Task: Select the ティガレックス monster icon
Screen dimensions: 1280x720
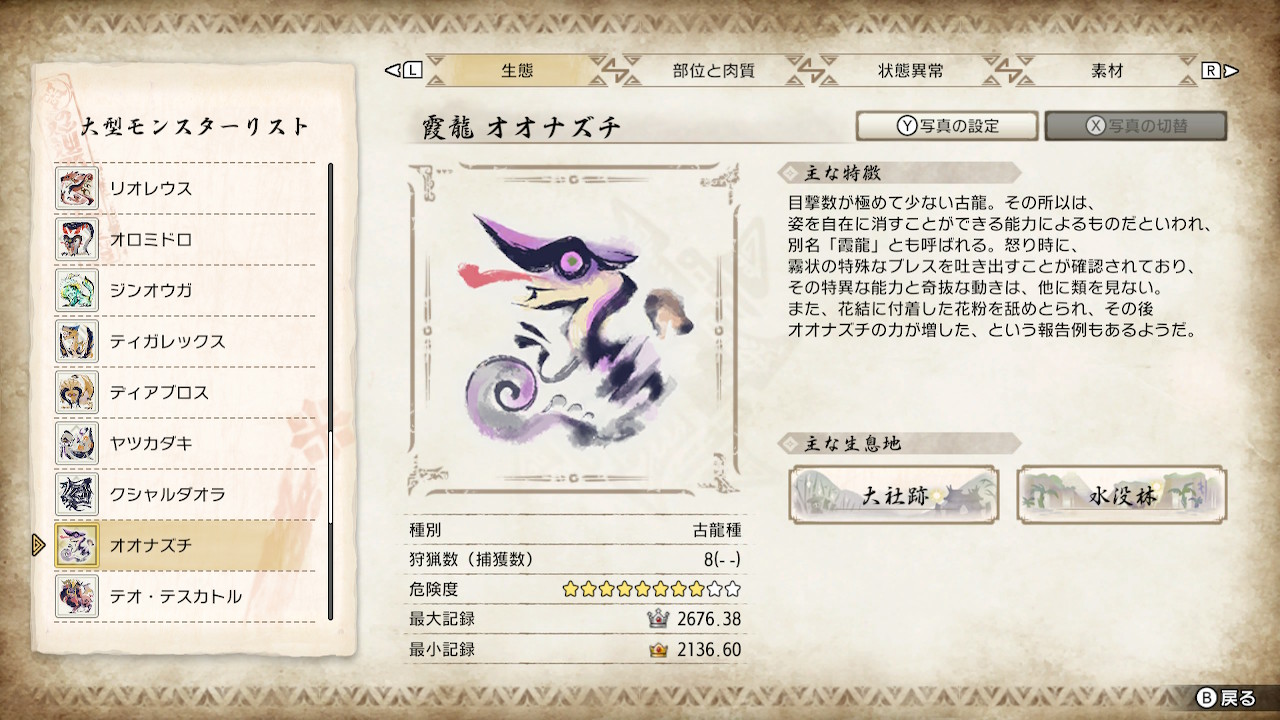Action: pyautogui.click(x=76, y=341)
